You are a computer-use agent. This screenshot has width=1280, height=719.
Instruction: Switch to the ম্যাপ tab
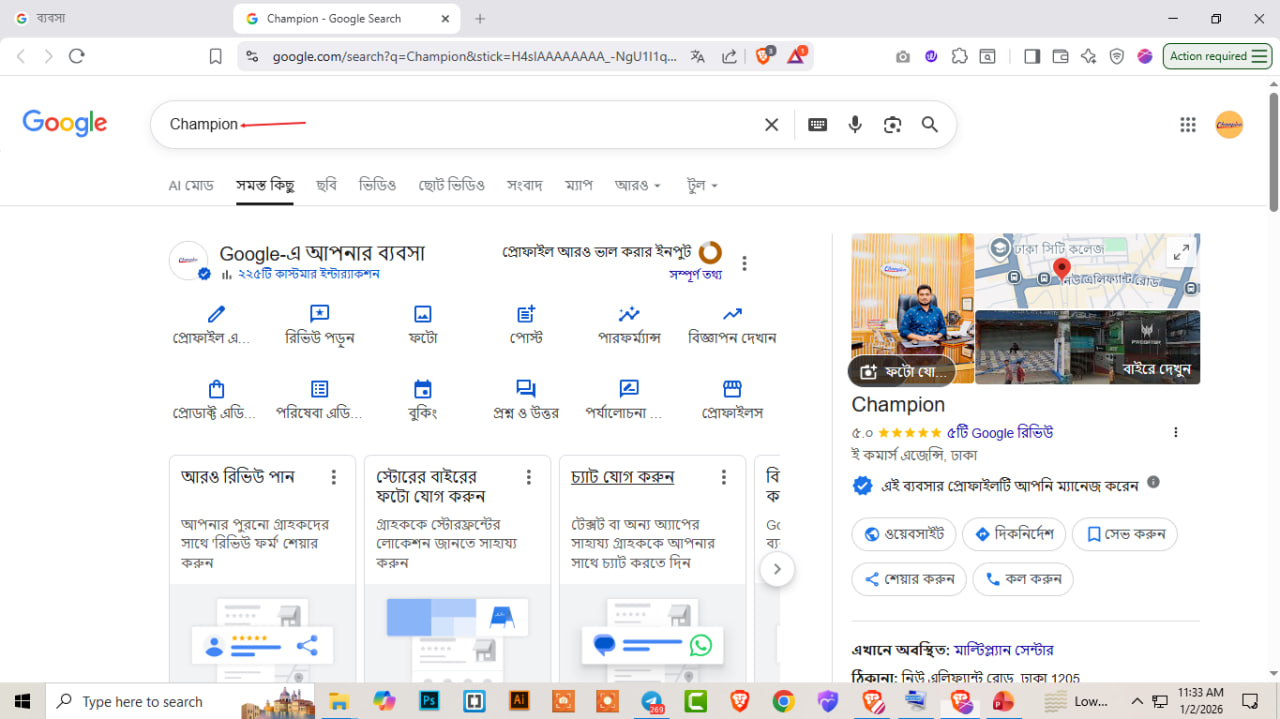coord(578,185)
